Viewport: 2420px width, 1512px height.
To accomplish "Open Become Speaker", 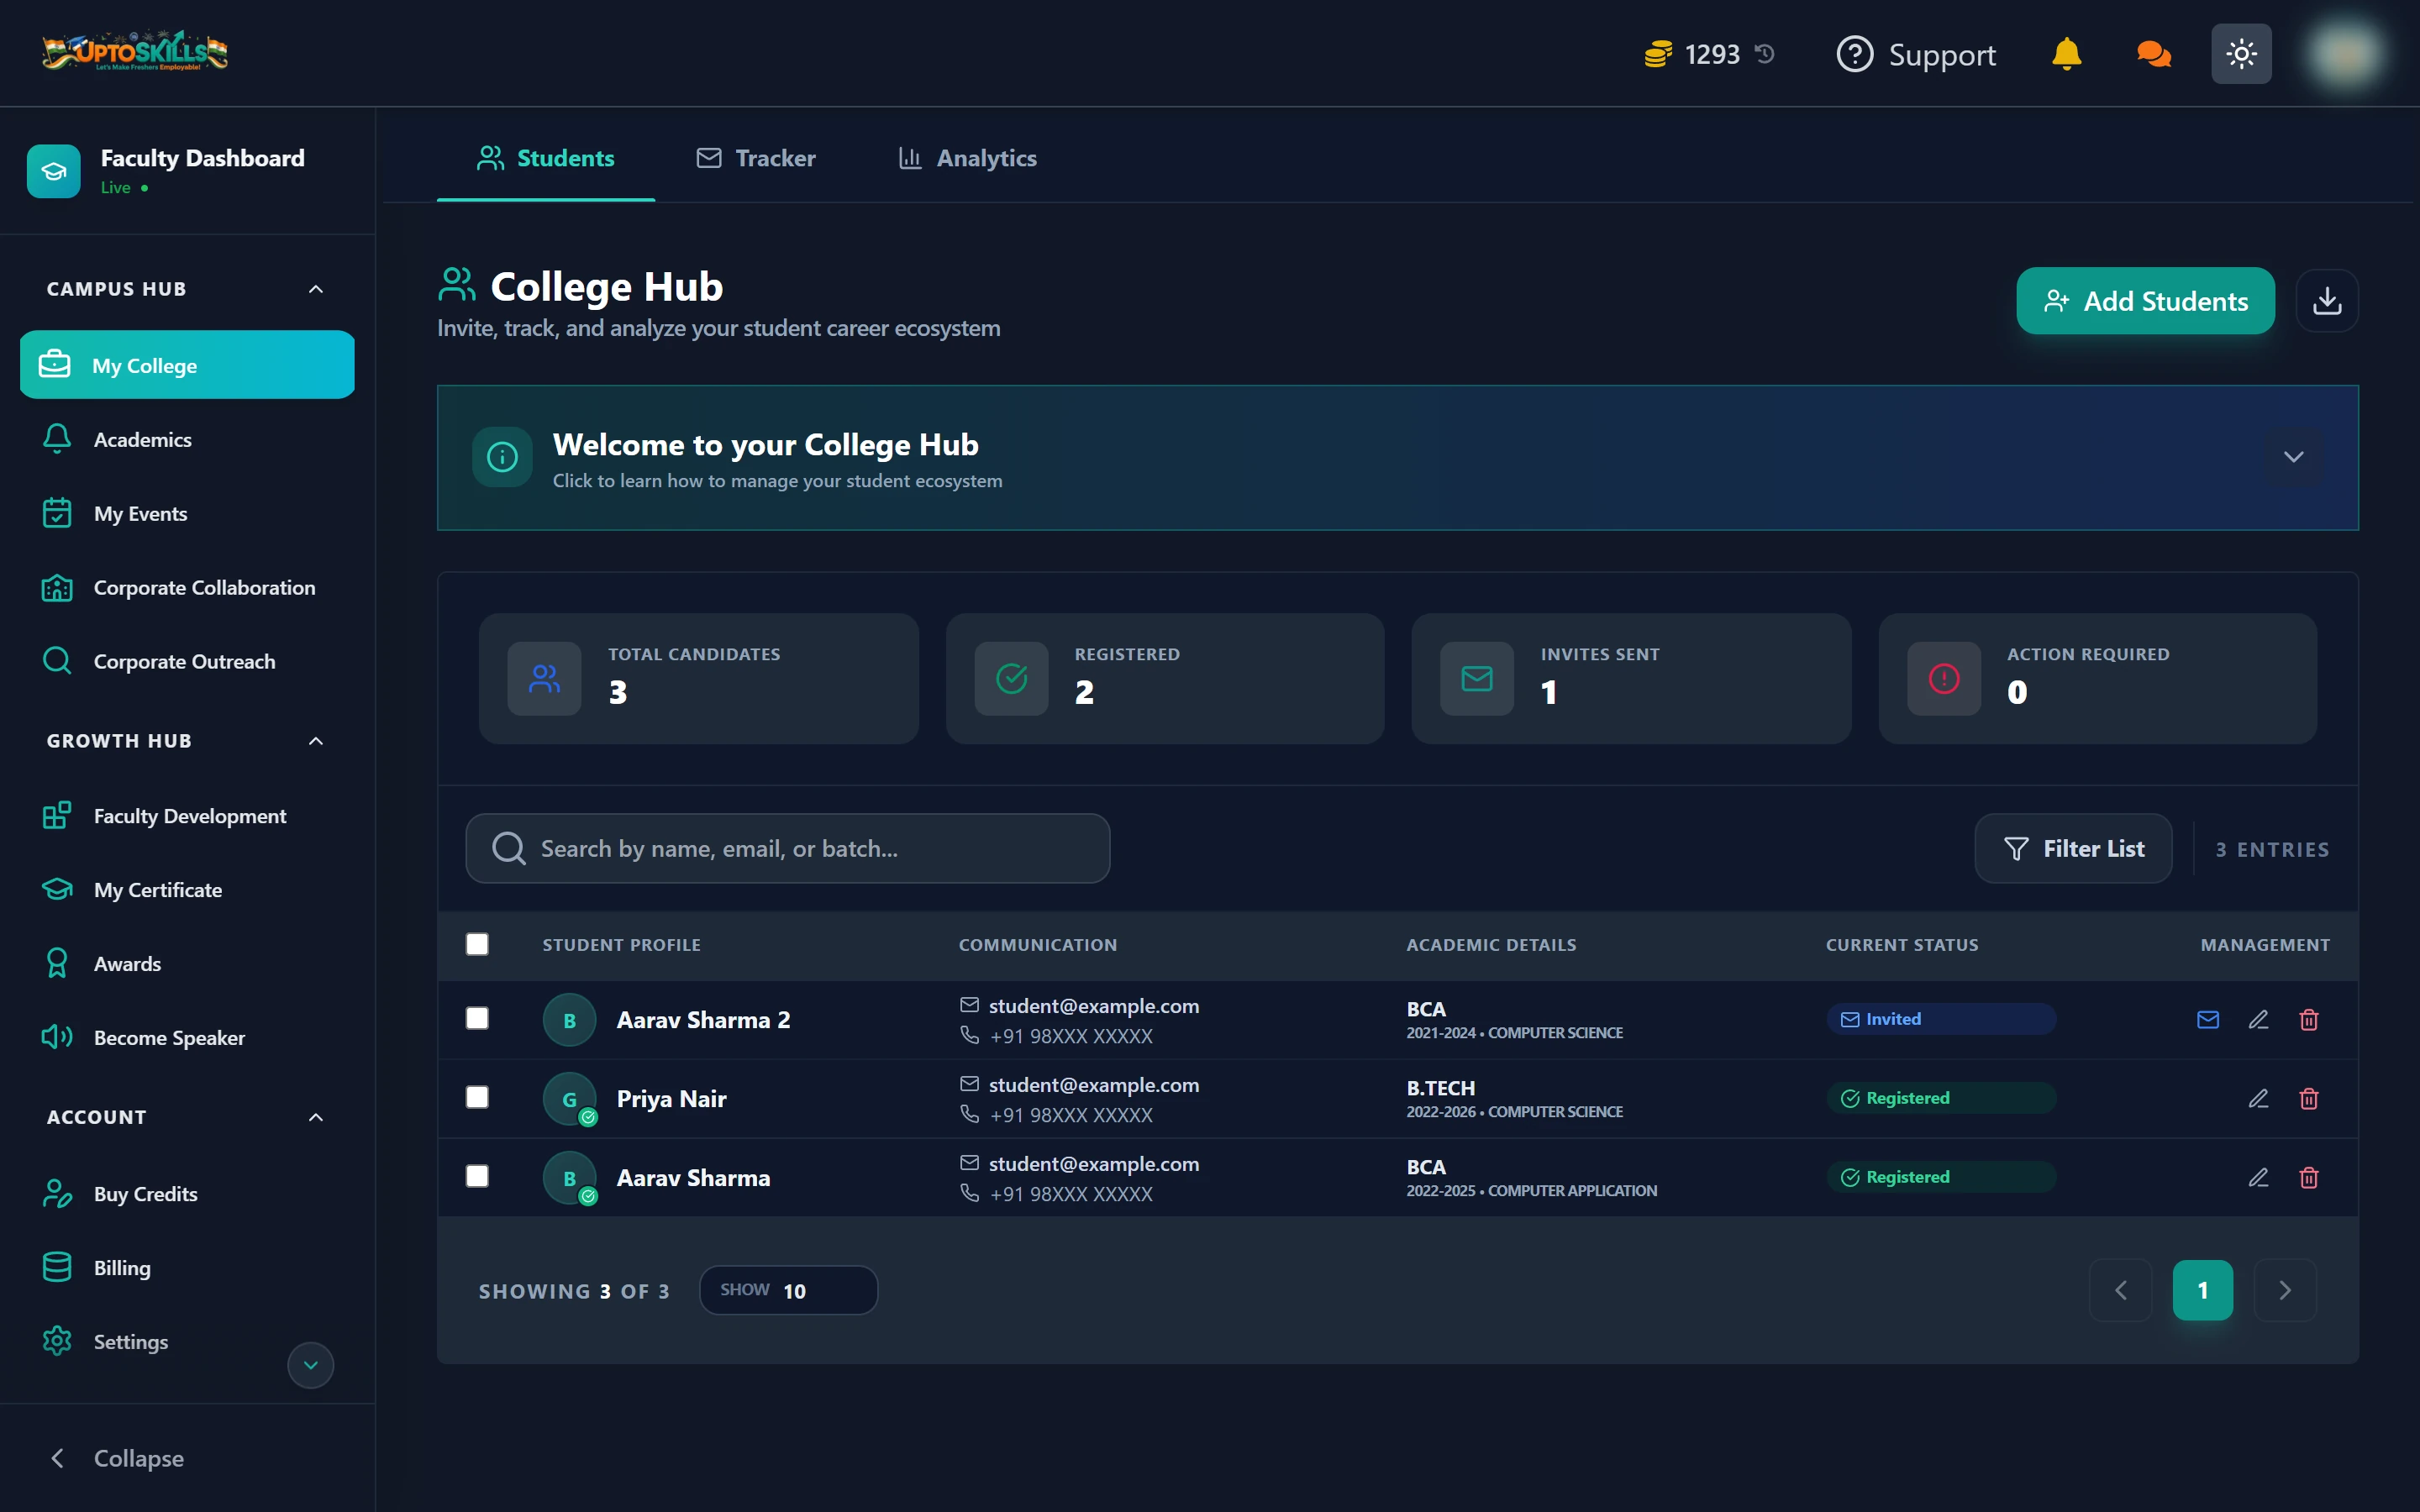I will pos(187,1038).
